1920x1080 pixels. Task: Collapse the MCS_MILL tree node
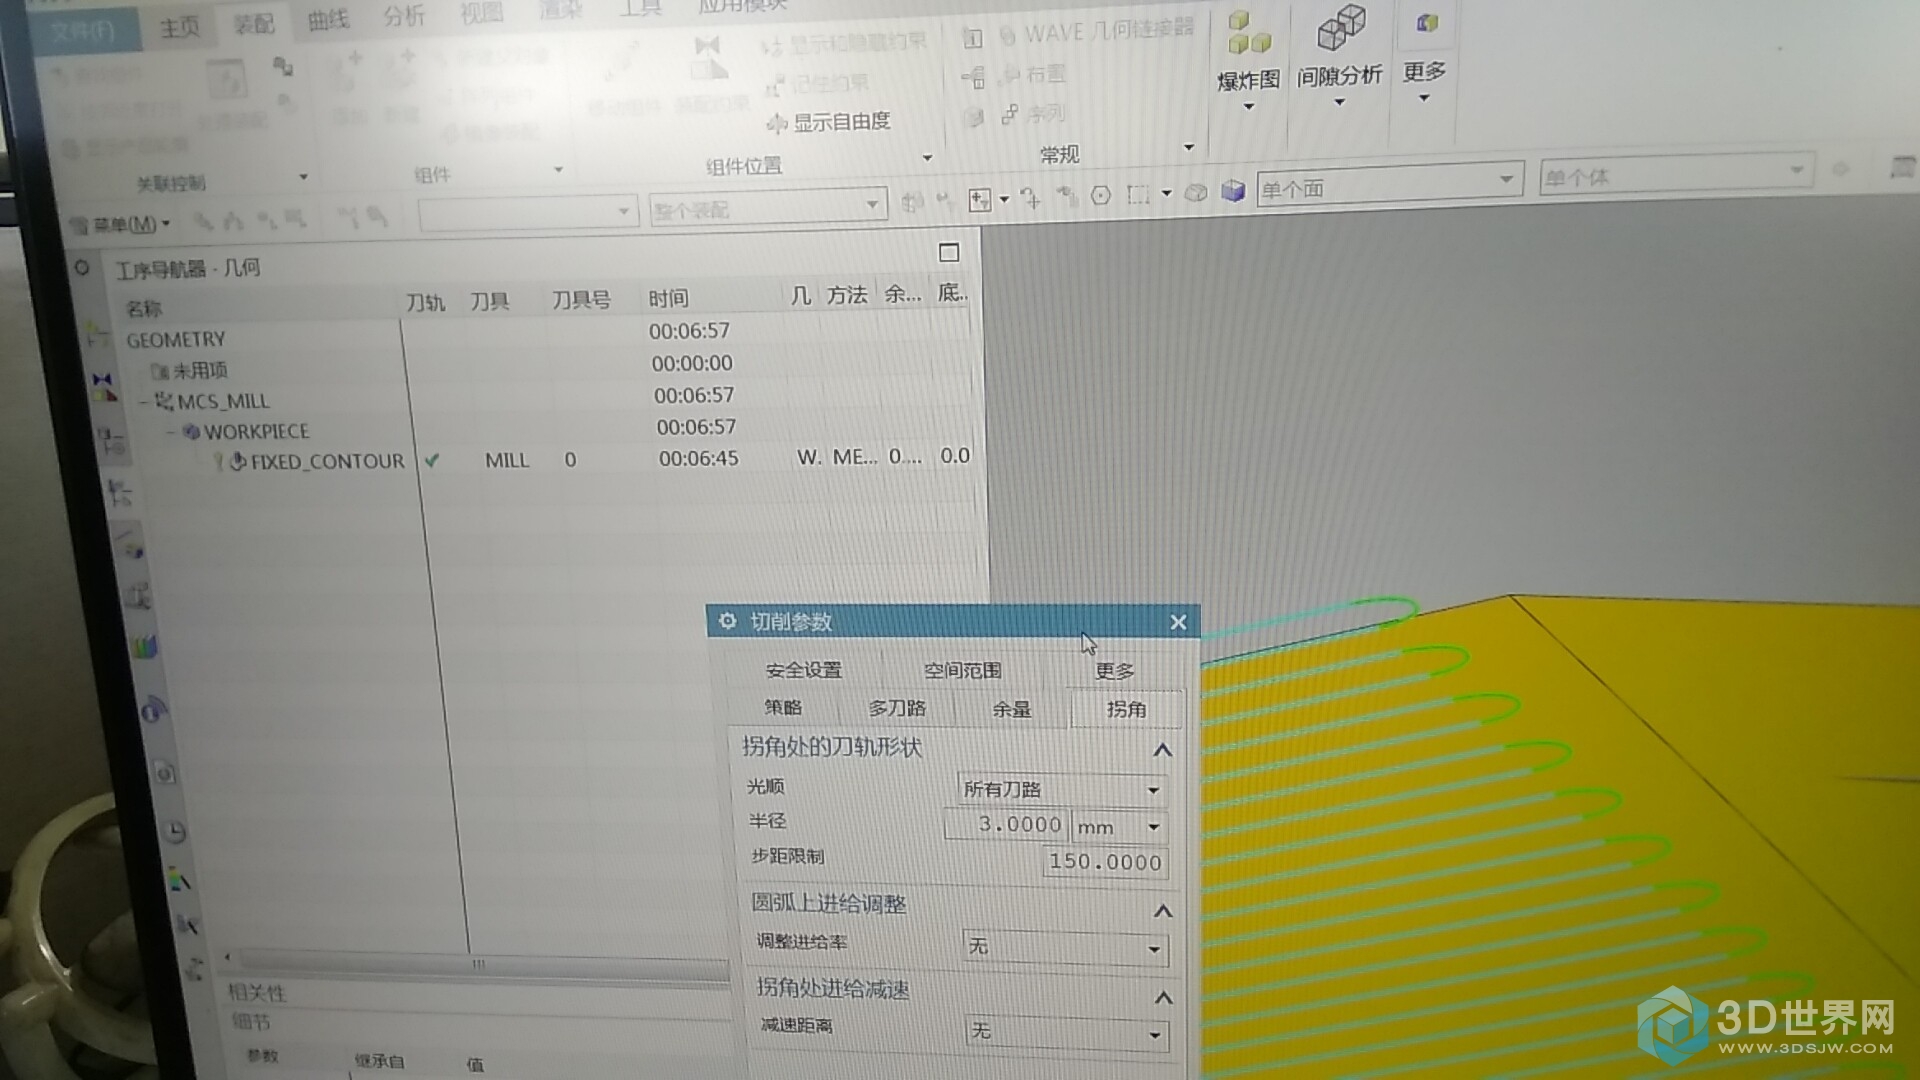pyautogui.click(x=143, y=402)
